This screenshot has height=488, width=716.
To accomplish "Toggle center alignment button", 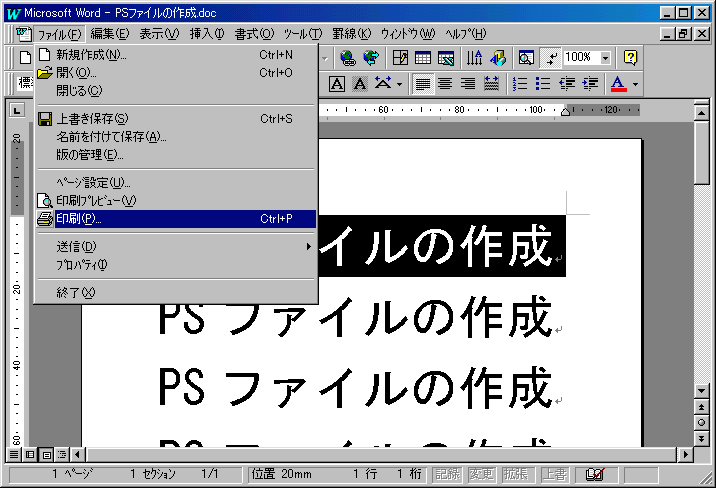I will pyautogui.click(x=445, y=84).
